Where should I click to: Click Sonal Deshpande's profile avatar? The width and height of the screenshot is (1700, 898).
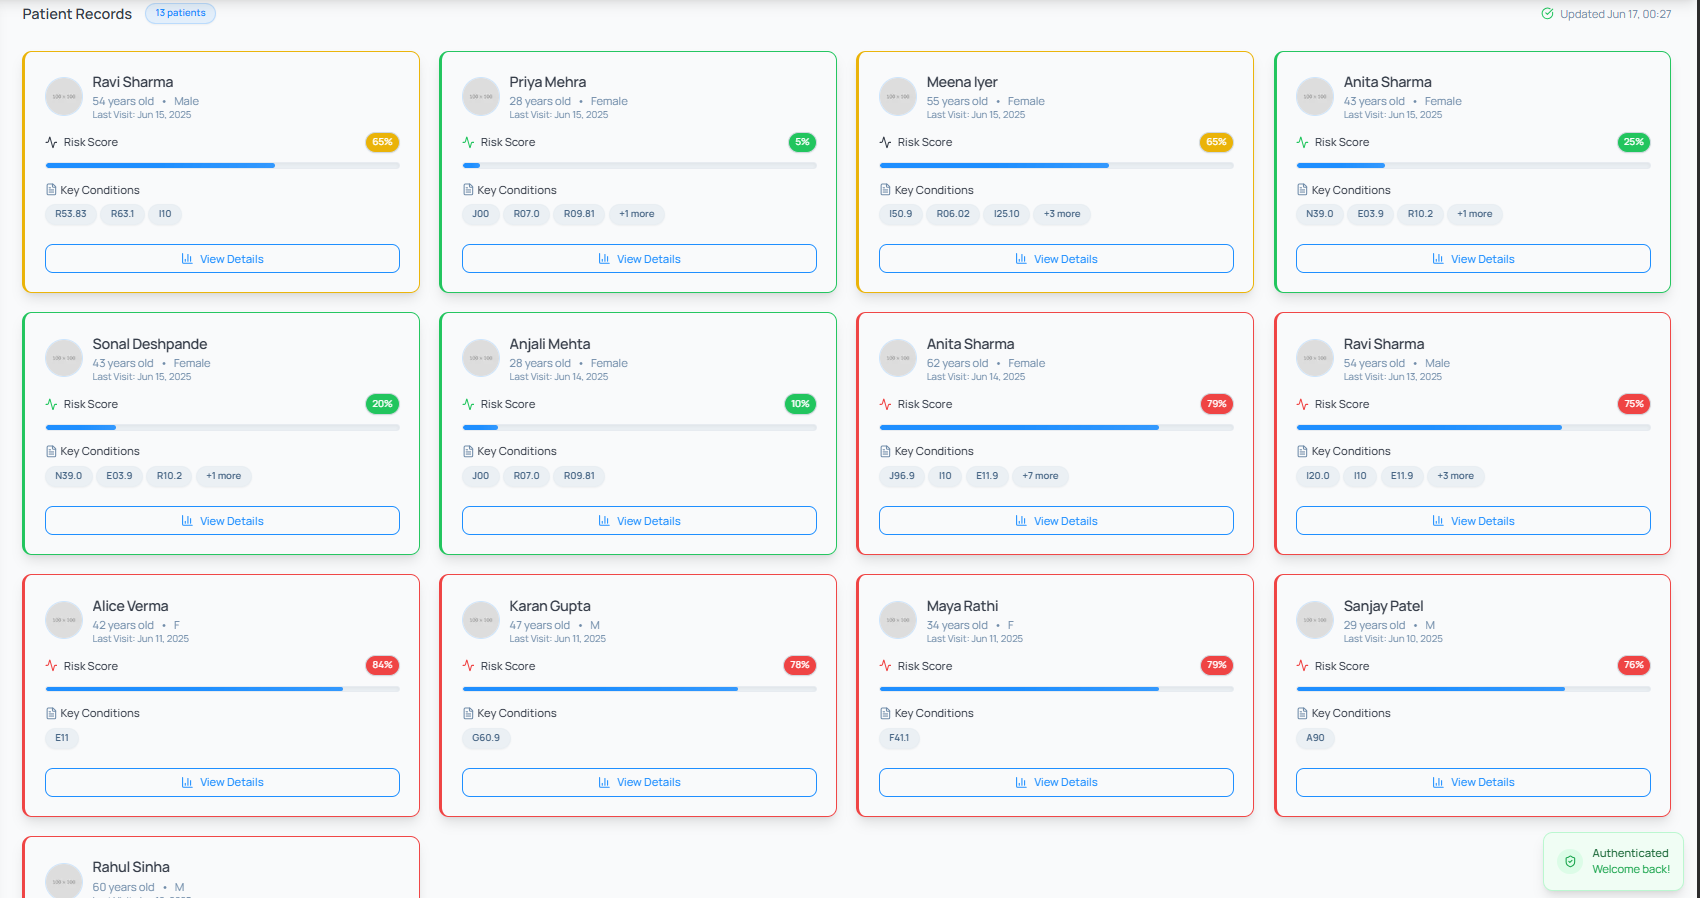[64, 358]
